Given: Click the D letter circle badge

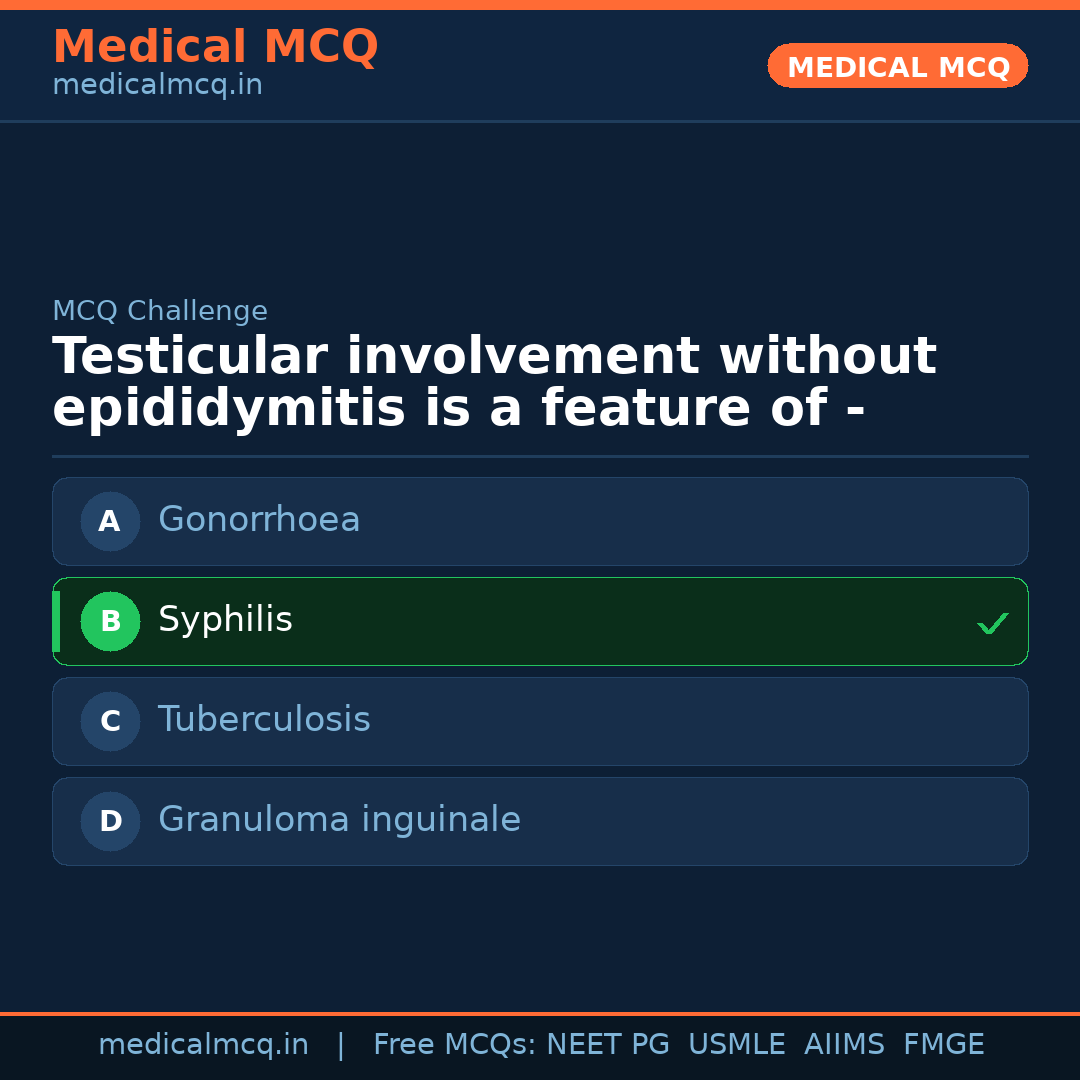Looking at the screenshot, I should (110, 821).
